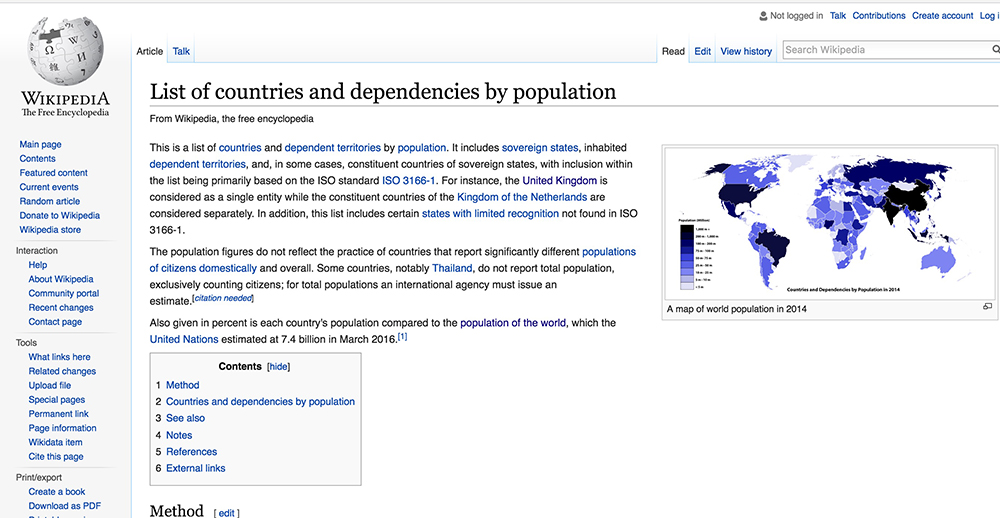Open Wikipedia store link
The image size is (1000, 518).
[50, 230]
